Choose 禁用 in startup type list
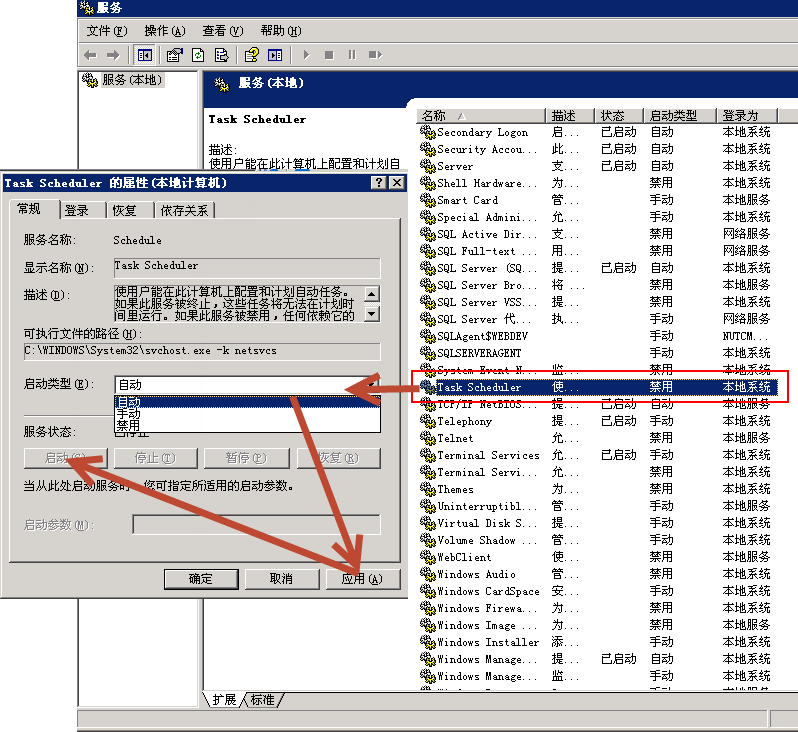Screen dimensions: 798x732 pos(247,425)
